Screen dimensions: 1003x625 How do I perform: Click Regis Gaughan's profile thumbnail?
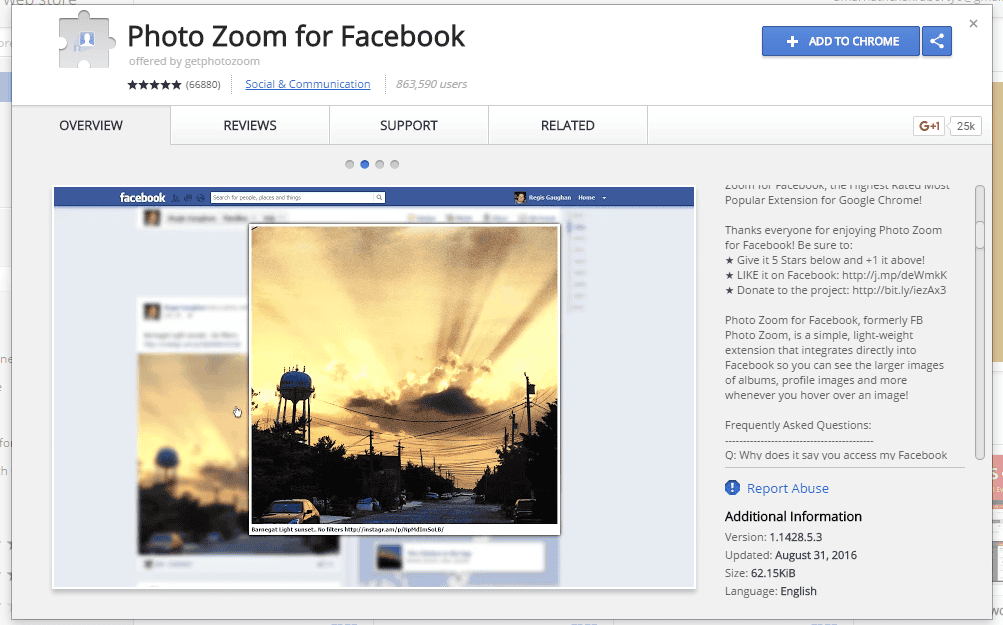coord(519,197)
